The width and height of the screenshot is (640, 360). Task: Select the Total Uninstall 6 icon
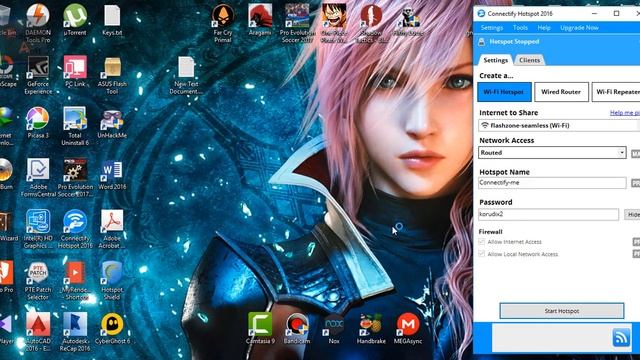click(75, 127)
